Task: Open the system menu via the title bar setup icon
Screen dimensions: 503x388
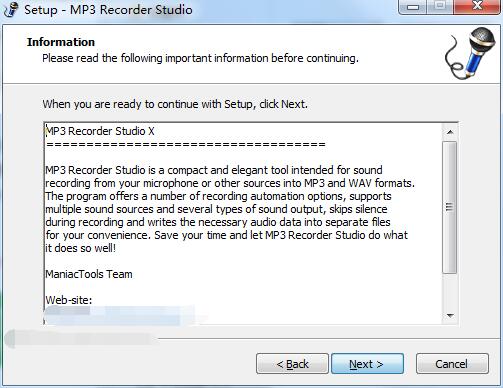Action: 11,9
